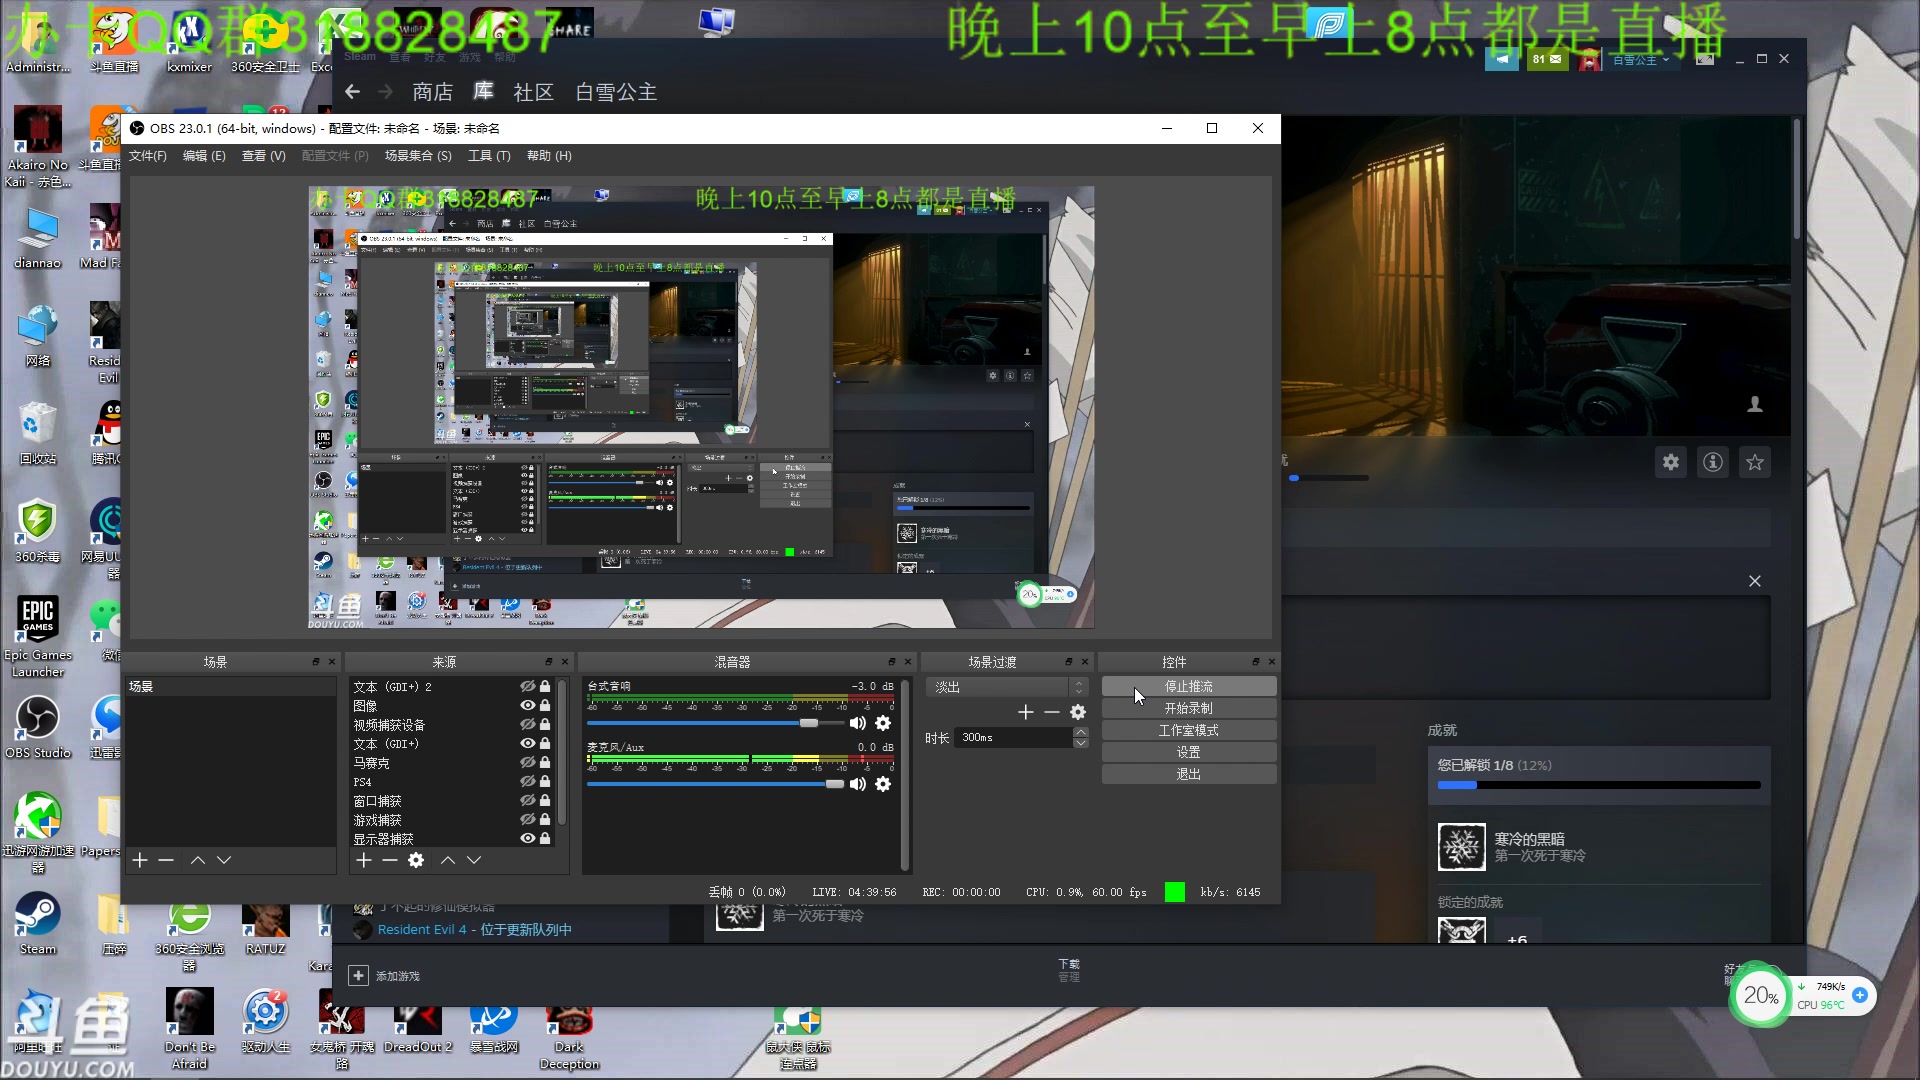Mute the 麦克风/Aux speaker icon

[857, 784]
